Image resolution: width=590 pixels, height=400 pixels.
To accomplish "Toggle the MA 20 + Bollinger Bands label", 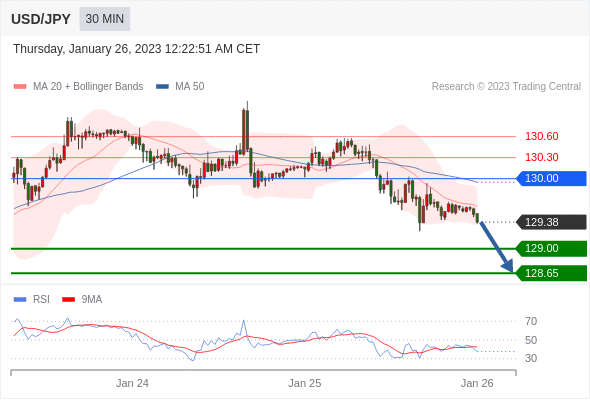I will (x=88, y=87).
